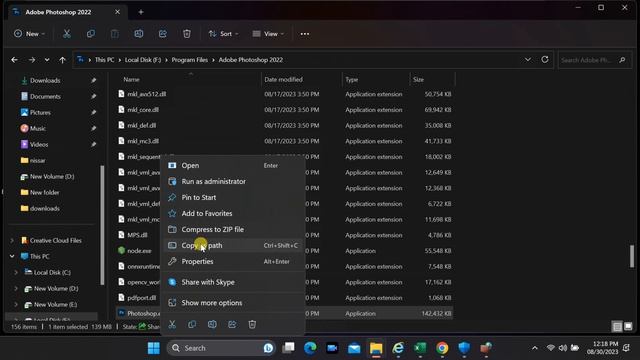Sort by the Date modified column header
Screen dimensions: 640x360
click(x=283, y=80)
